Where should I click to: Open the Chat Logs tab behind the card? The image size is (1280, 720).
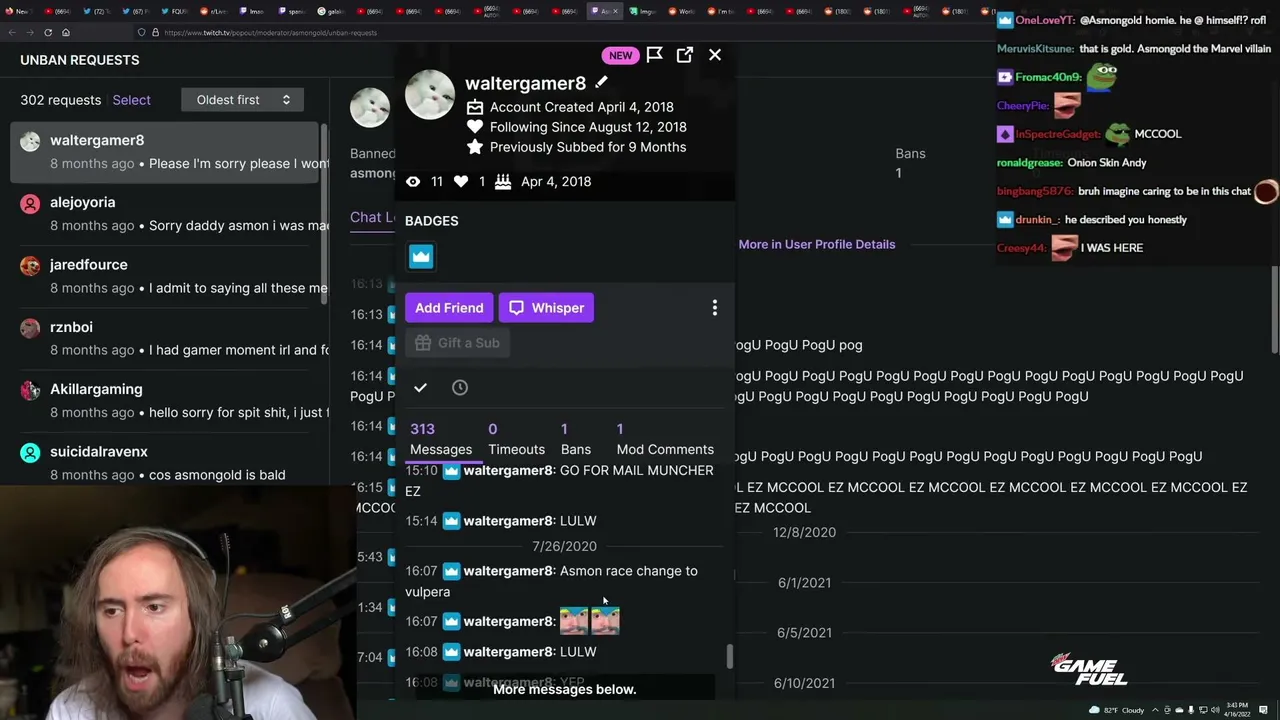373,217
